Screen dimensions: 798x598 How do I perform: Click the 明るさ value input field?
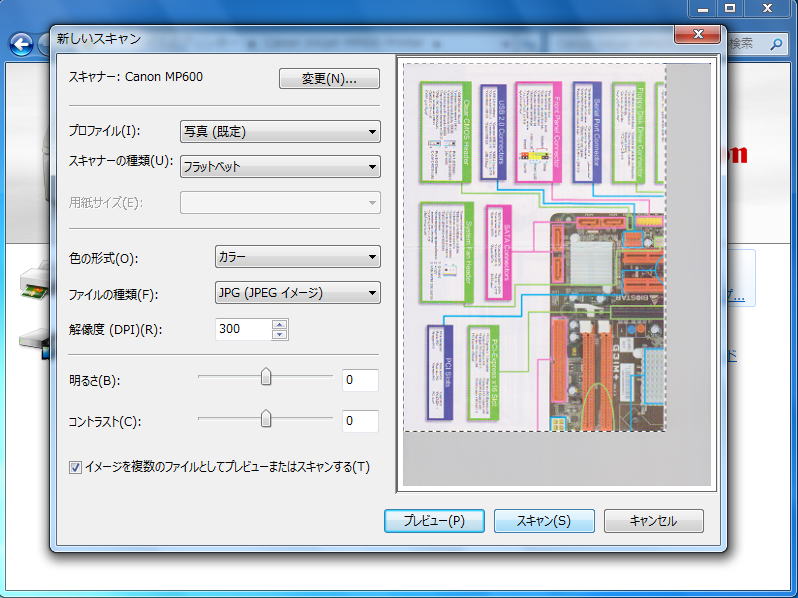pyautogui.click(x=360, y=380)
